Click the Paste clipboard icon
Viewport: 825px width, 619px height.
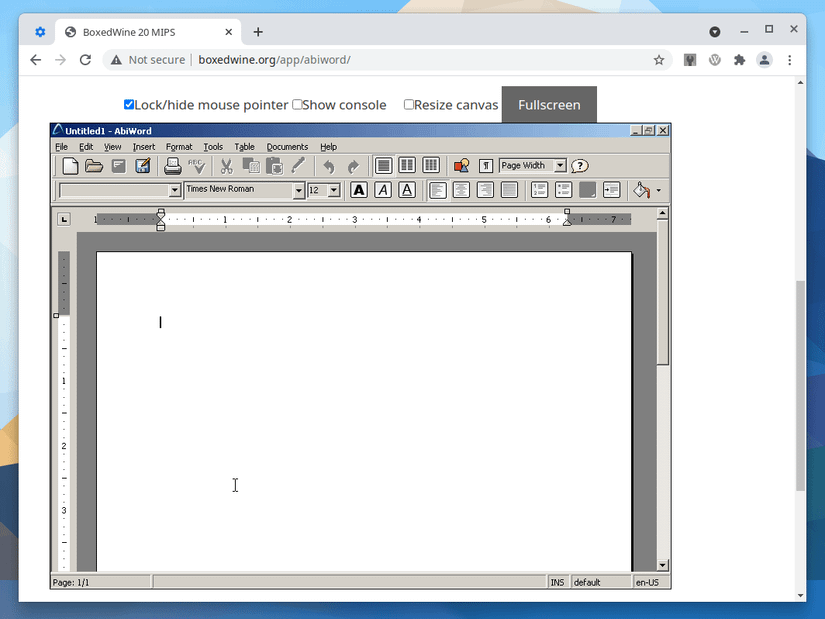click(274, 166)
